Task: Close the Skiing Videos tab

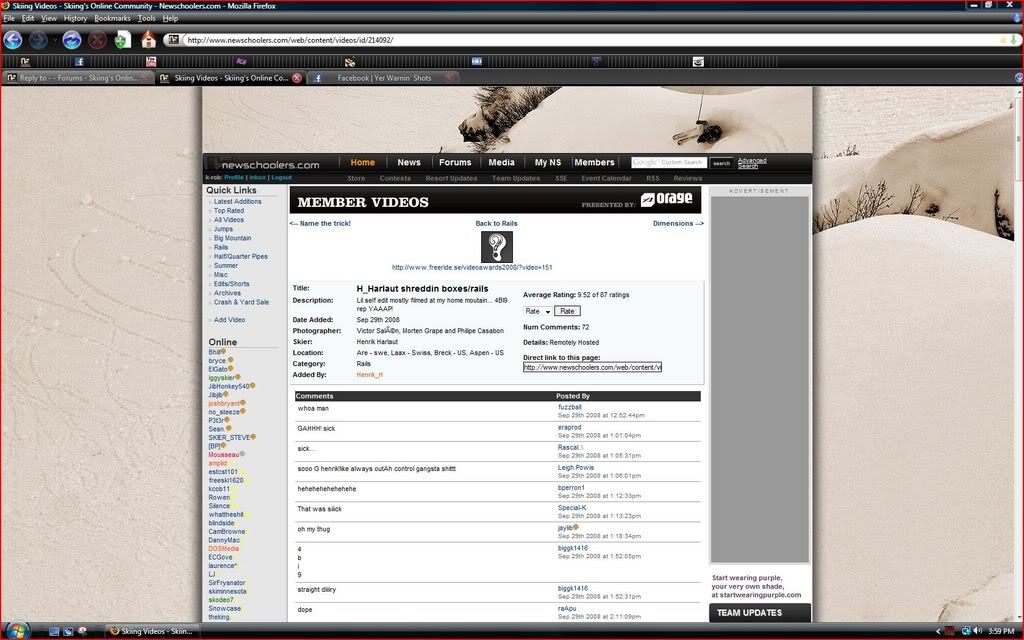Action: [297, 78]
